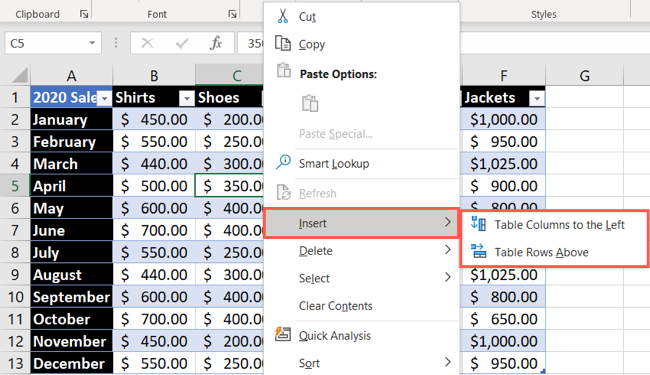650x375 pixels.
Task: Select column C header
Action: click(229, 75)
